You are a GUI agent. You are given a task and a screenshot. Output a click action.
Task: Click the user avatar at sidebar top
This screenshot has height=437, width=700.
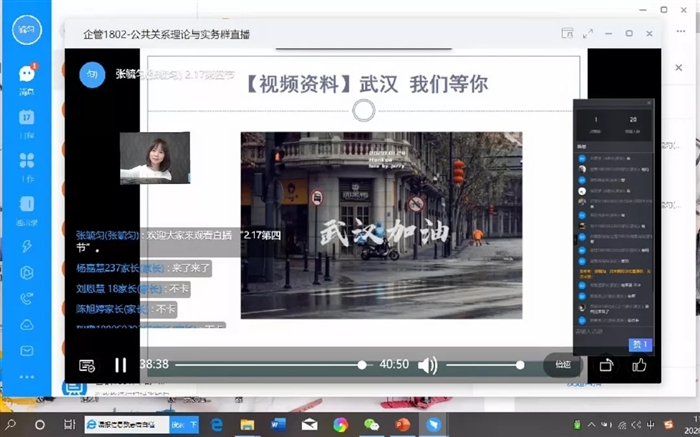pos(27,29)
